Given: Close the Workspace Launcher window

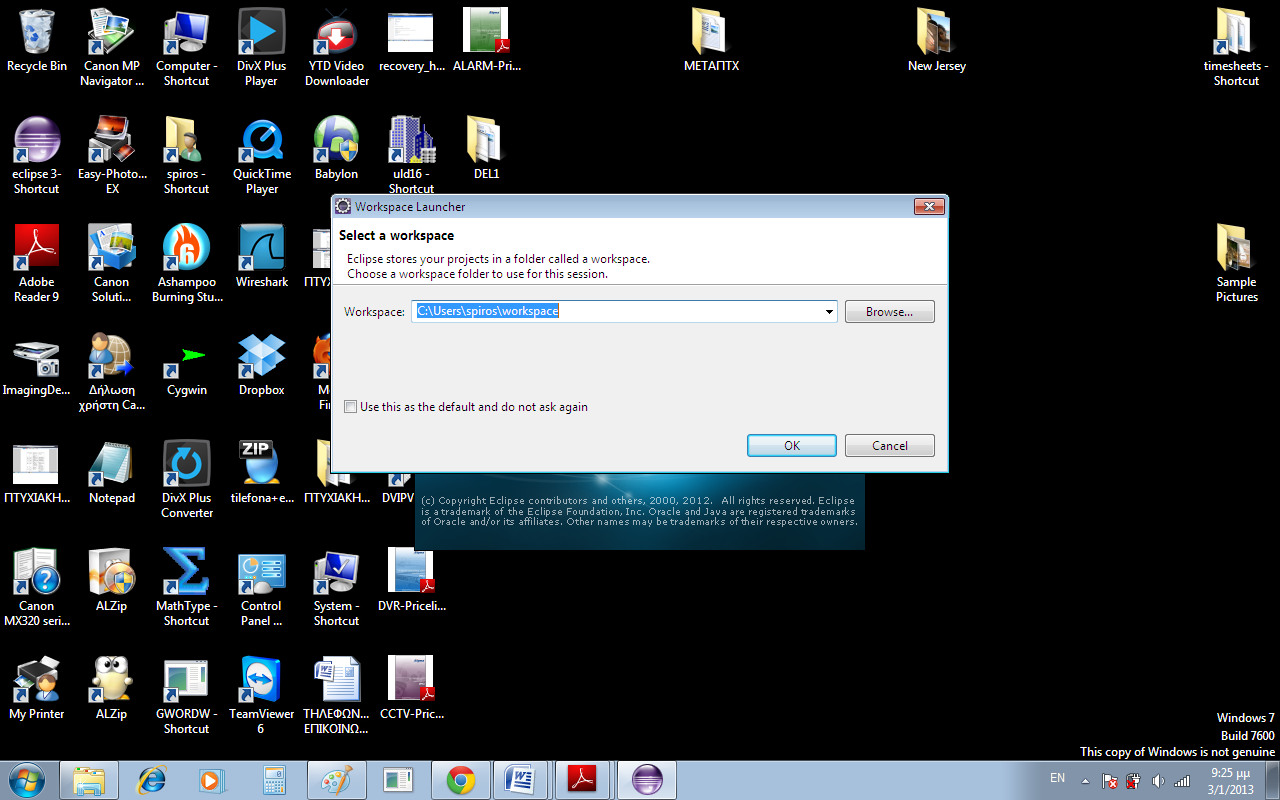Looking at the screenshot, I should click(x=929, y=207).
